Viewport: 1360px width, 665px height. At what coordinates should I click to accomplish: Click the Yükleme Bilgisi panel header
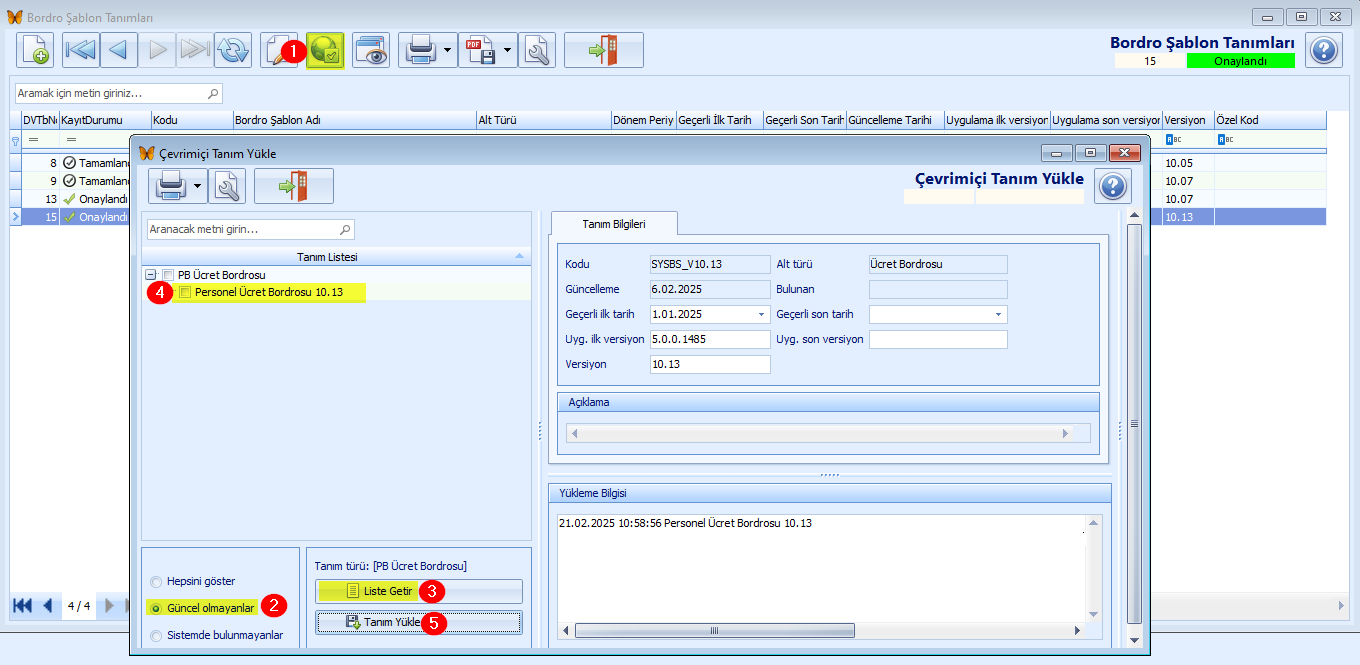[830, 493]
